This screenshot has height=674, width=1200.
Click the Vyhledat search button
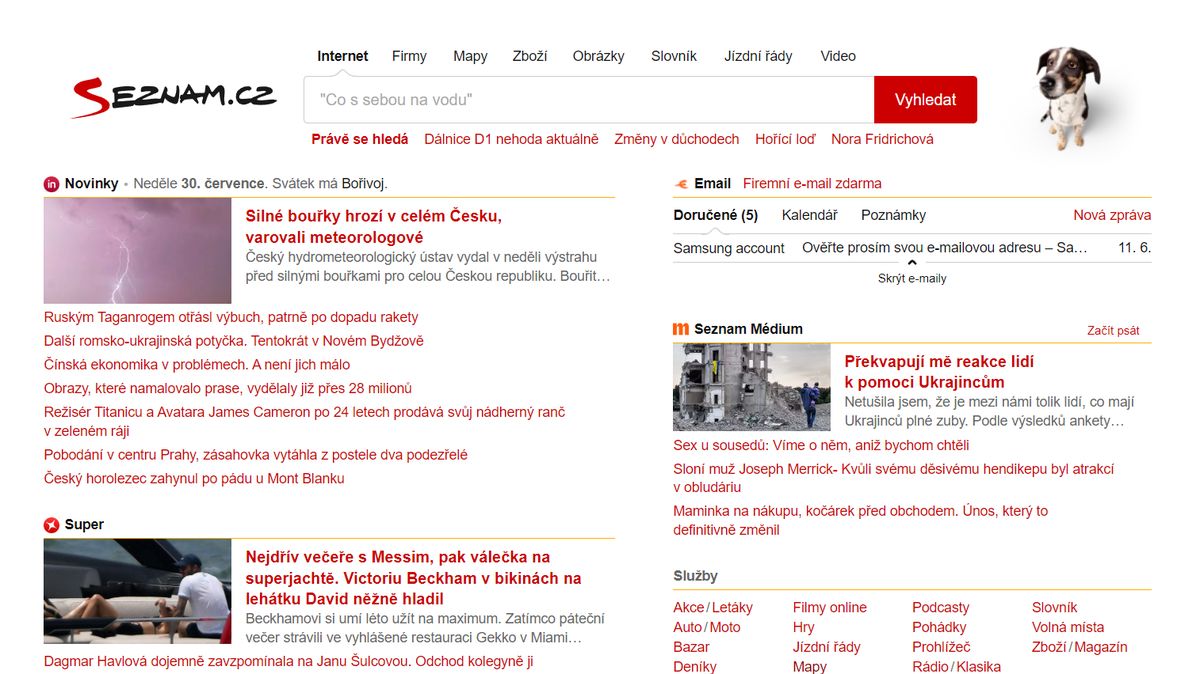pyautogui.click(x=926, y=100)
